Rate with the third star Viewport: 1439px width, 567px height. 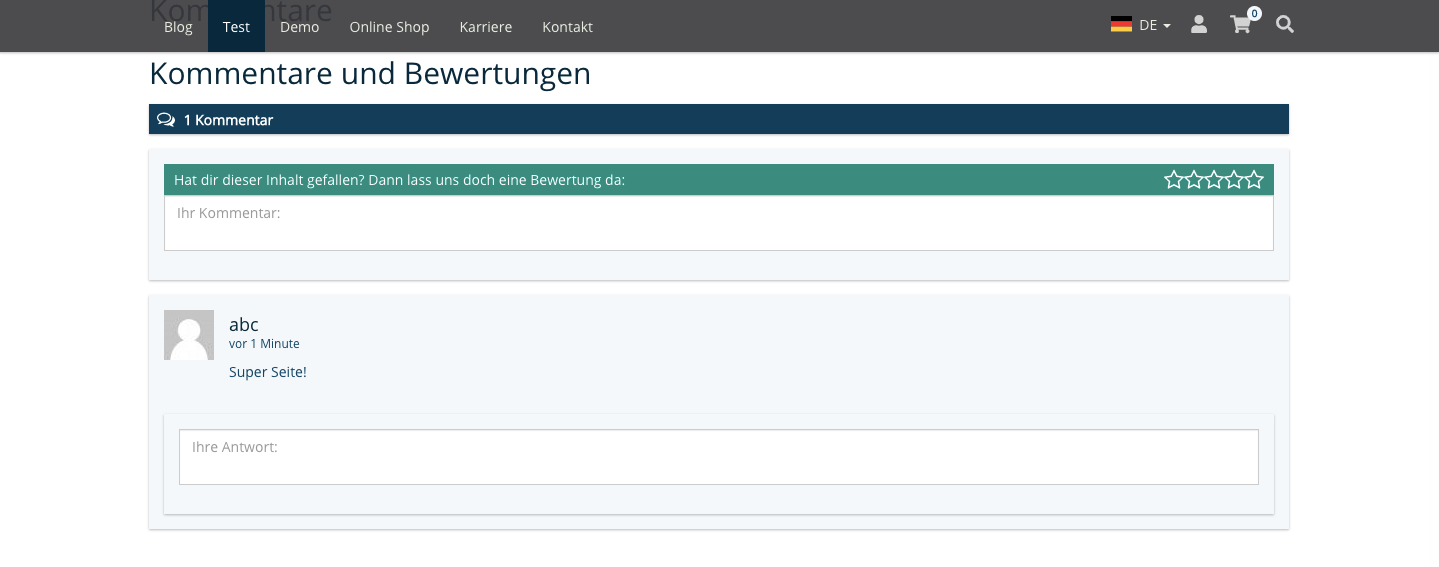pos(1214,180)
